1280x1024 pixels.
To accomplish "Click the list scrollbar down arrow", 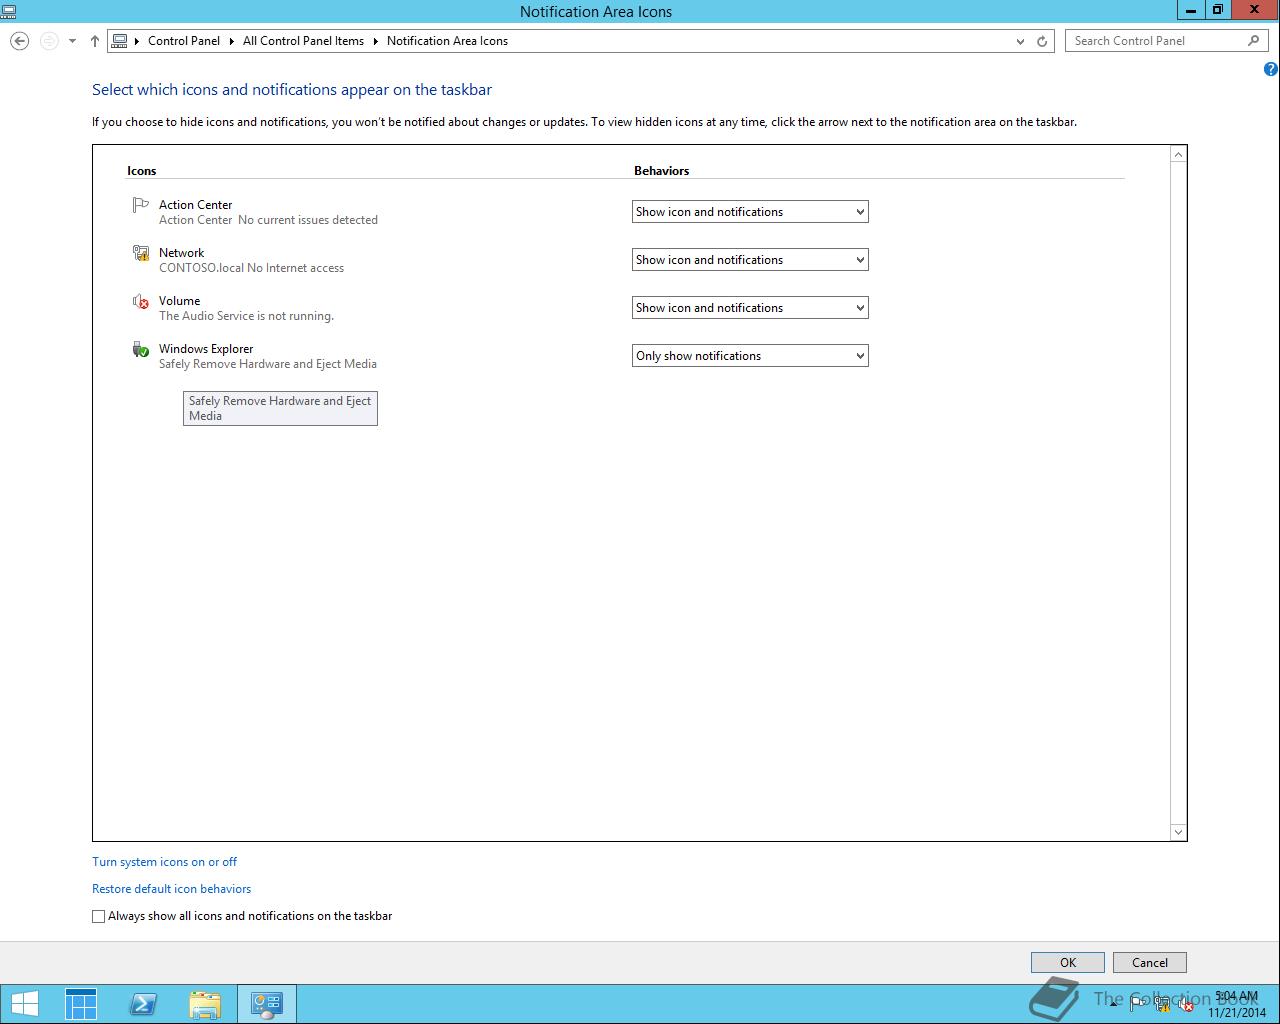I will pos(1178,832).
